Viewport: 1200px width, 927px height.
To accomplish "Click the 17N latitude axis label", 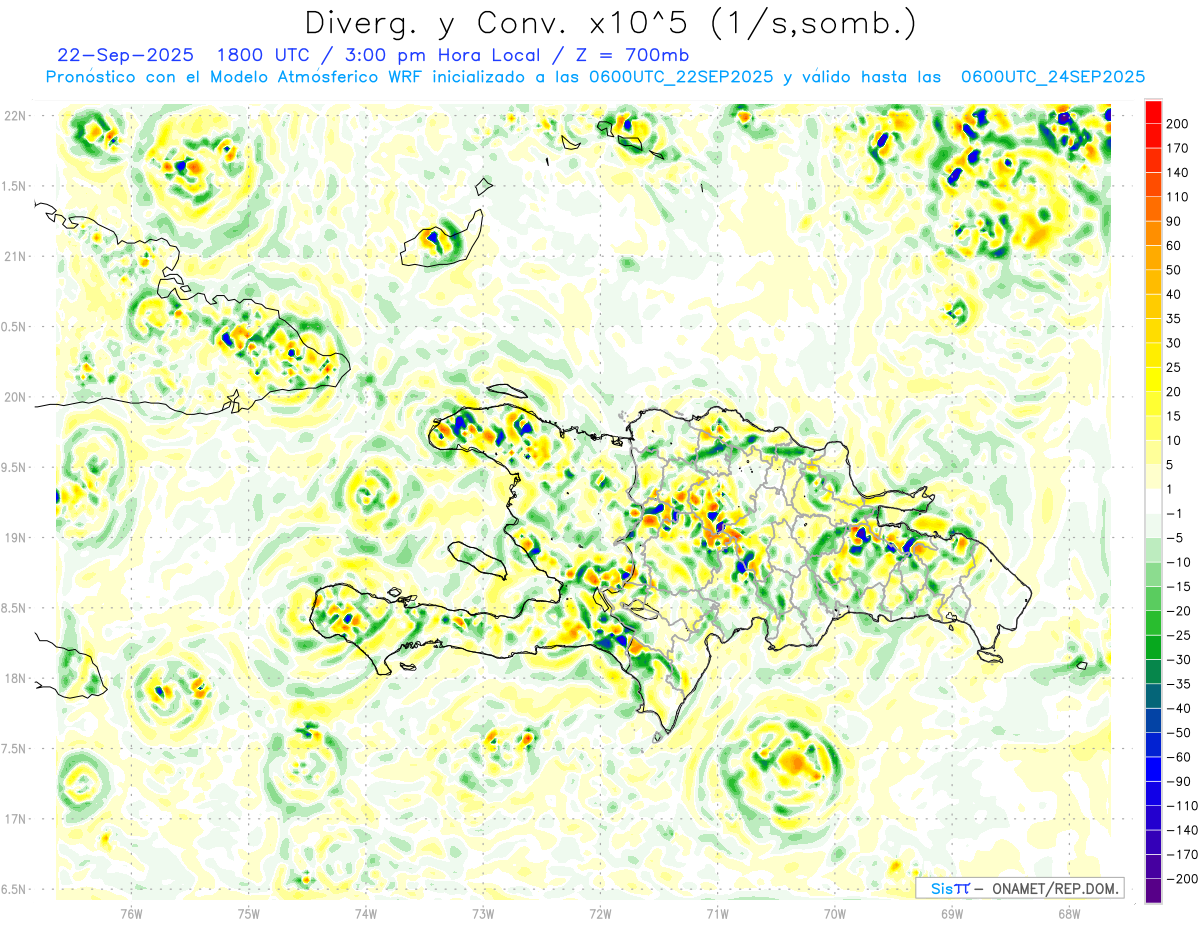I will tap(14, 819).
